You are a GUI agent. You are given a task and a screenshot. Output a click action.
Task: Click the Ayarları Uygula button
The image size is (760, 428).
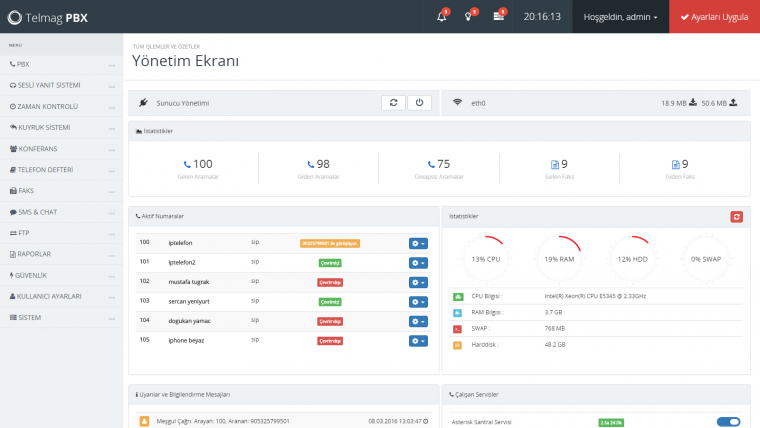[714, 17]
